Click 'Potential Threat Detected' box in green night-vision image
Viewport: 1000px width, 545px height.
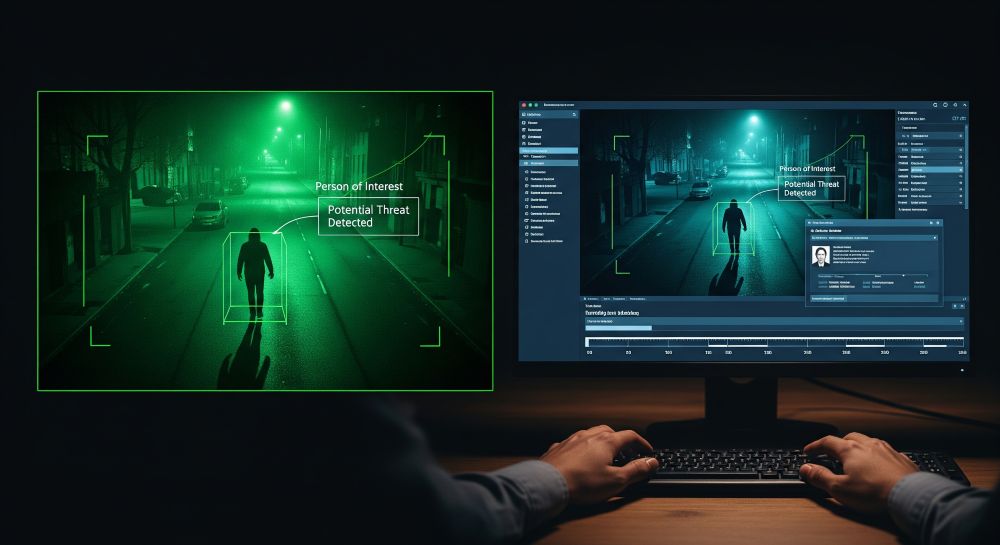[x=368, y=216]
